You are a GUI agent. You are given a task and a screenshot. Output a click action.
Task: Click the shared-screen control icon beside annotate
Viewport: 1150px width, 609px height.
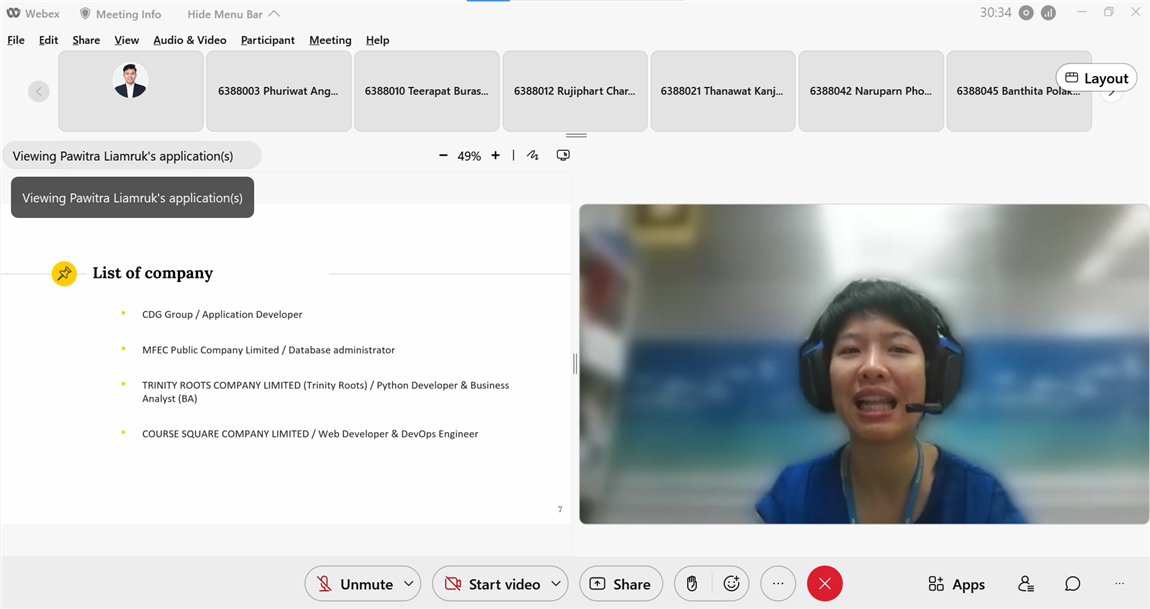point(563,156)
